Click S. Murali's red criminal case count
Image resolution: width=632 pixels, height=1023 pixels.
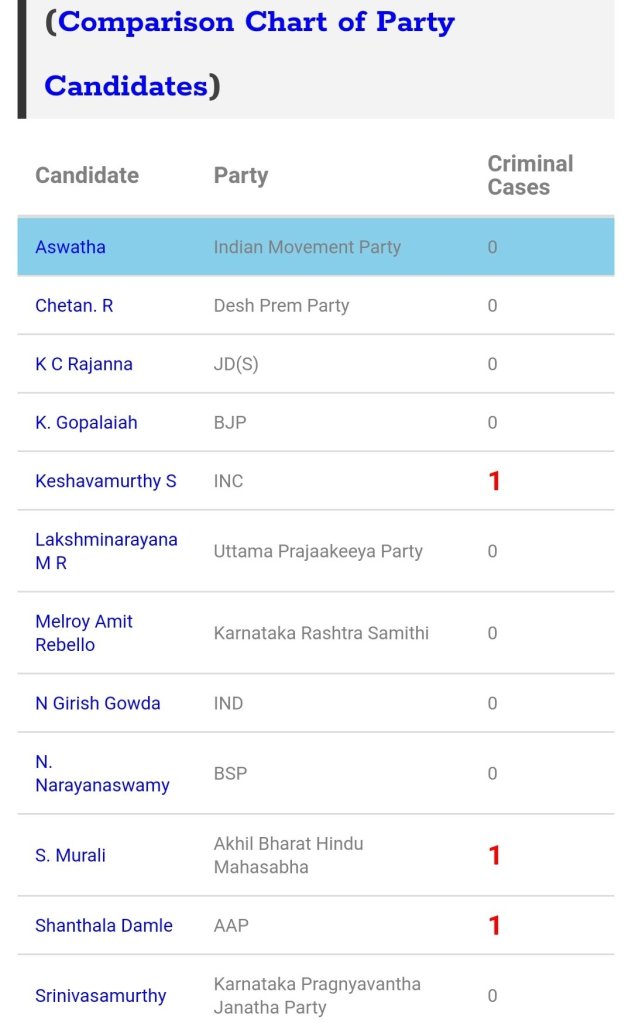click(494, 856)
